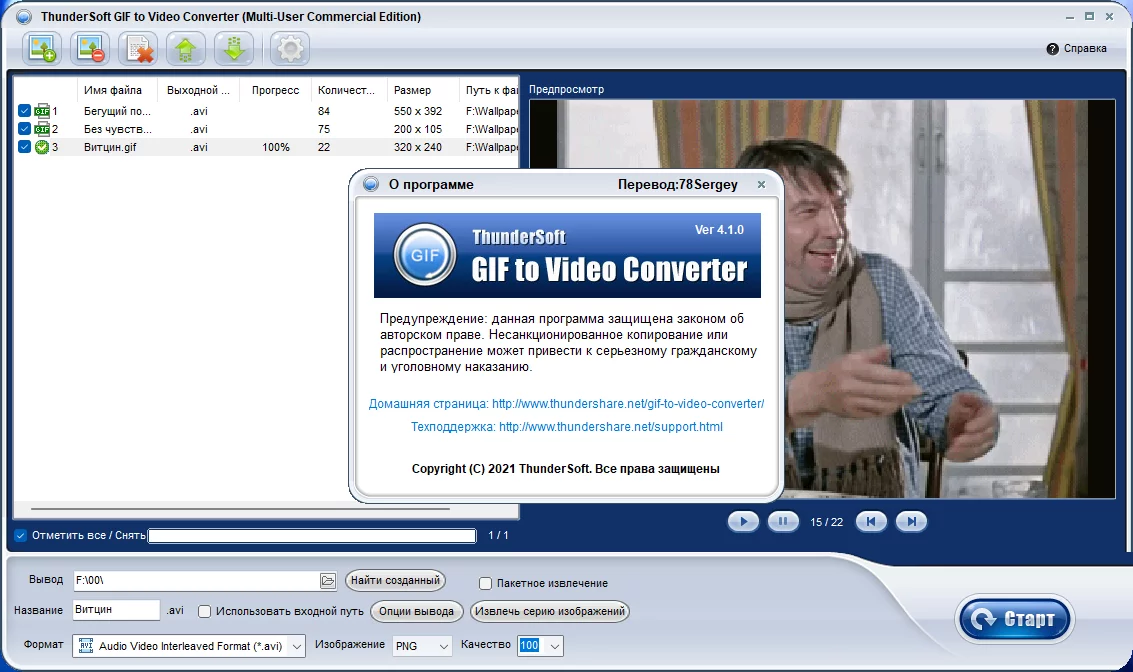This screenshot has width=1133, height=672.
Task: Browse for output folder with the folder icon
Action: [327, 580]
